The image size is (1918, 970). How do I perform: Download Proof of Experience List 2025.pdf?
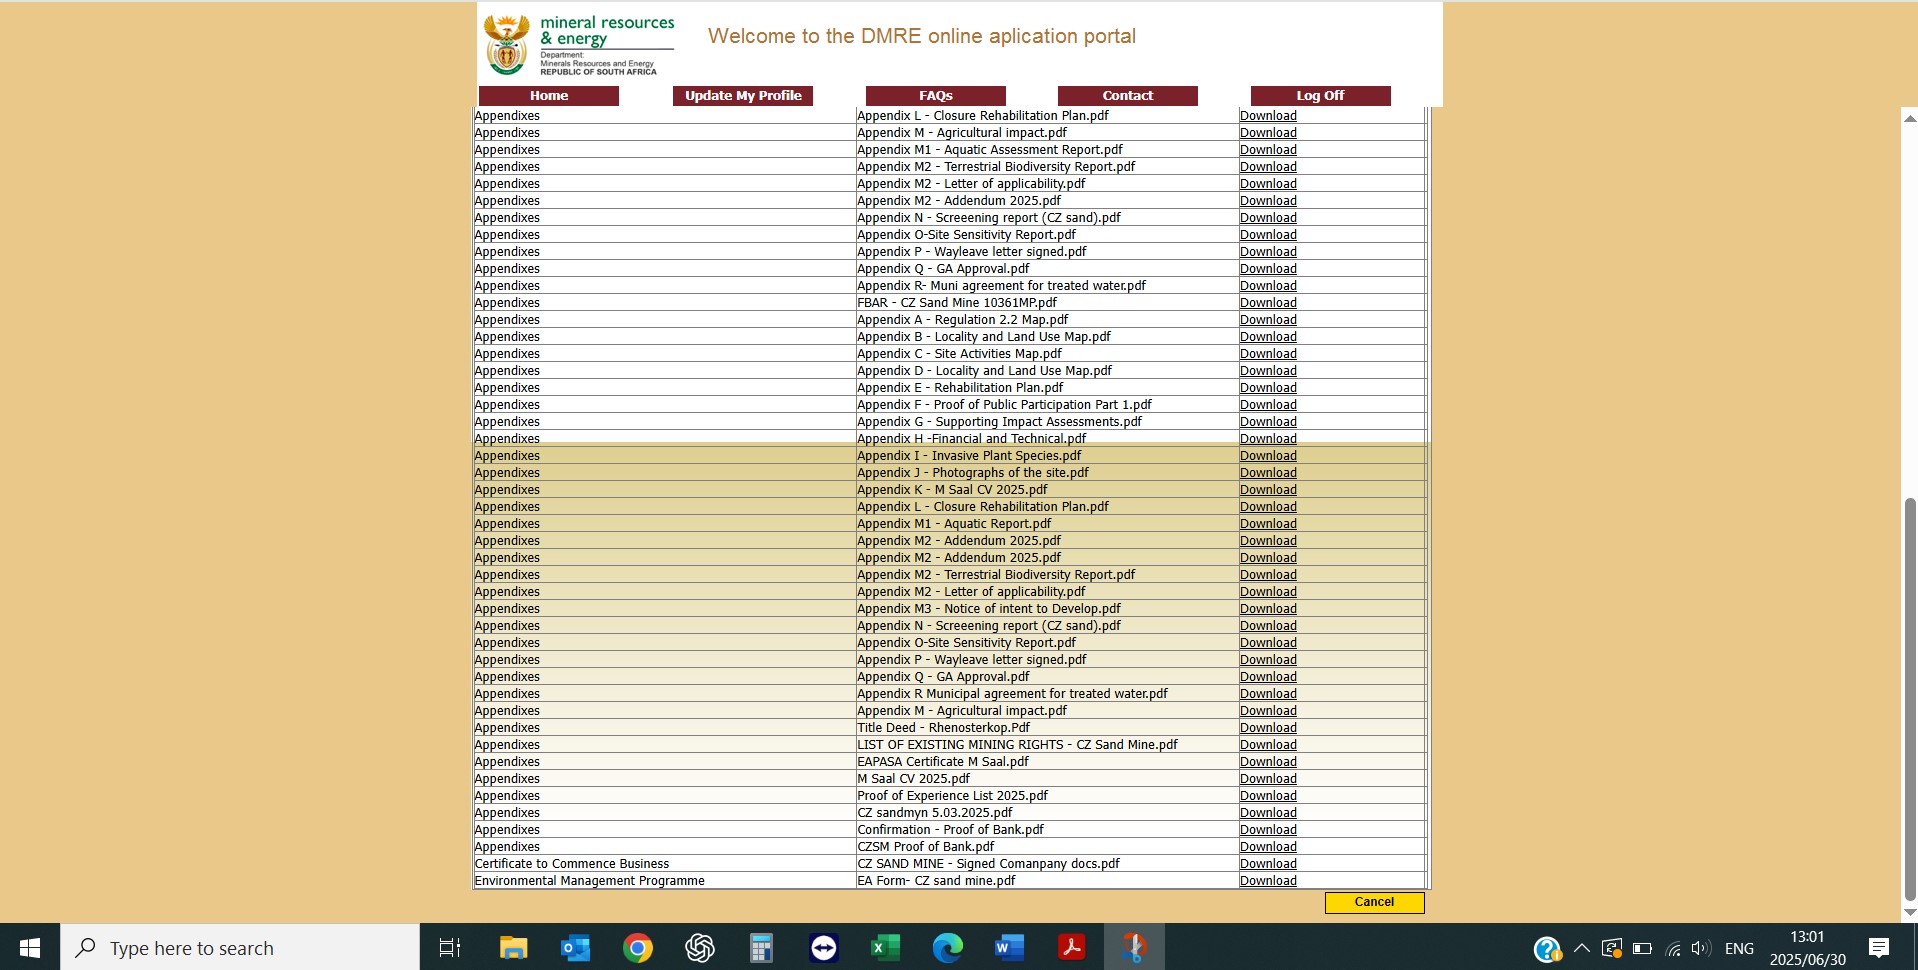click(x=1268, y=795)
